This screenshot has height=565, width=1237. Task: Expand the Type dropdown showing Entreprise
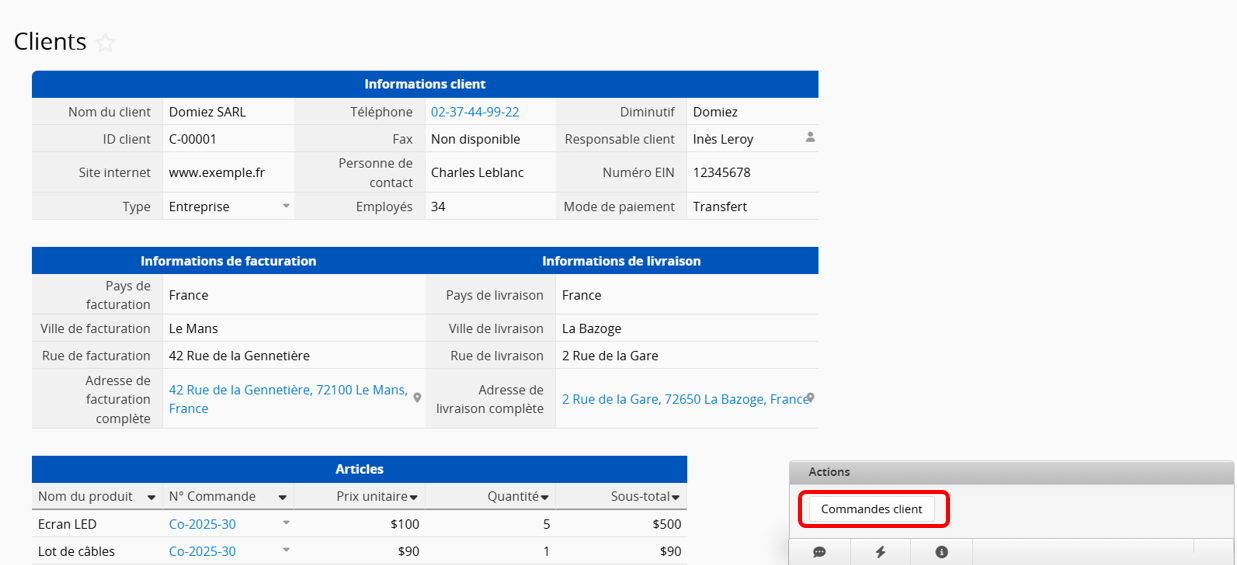(x=286, y=206)
